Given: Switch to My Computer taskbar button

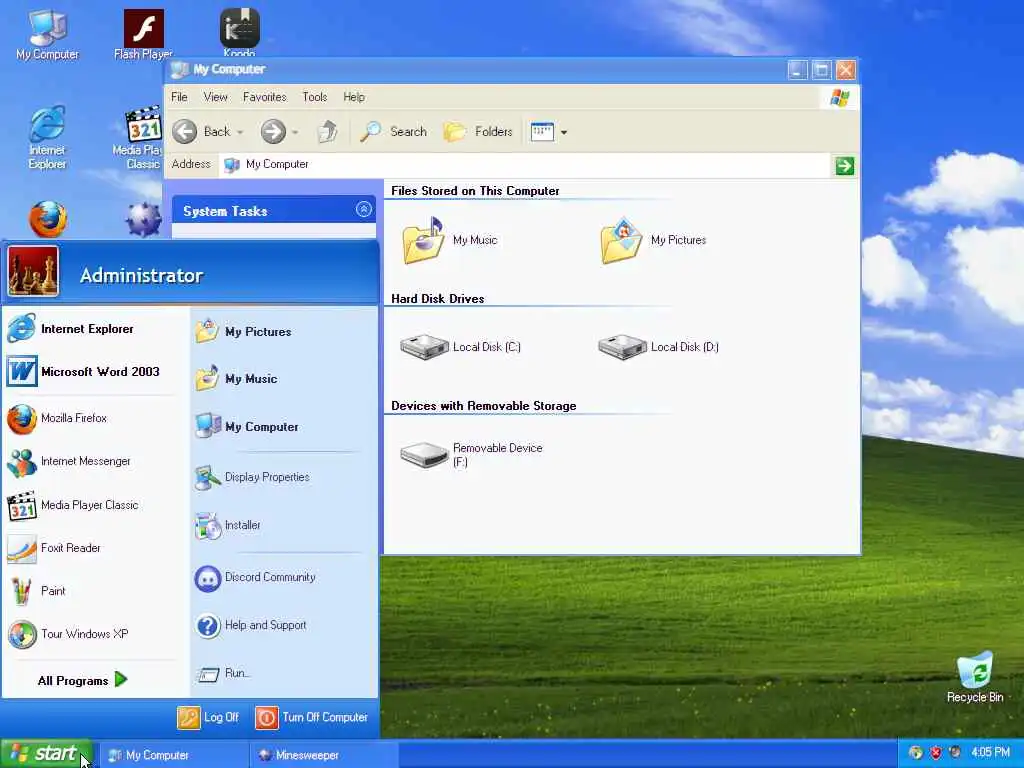Looking at the screenshot, I should click(173, 755).
